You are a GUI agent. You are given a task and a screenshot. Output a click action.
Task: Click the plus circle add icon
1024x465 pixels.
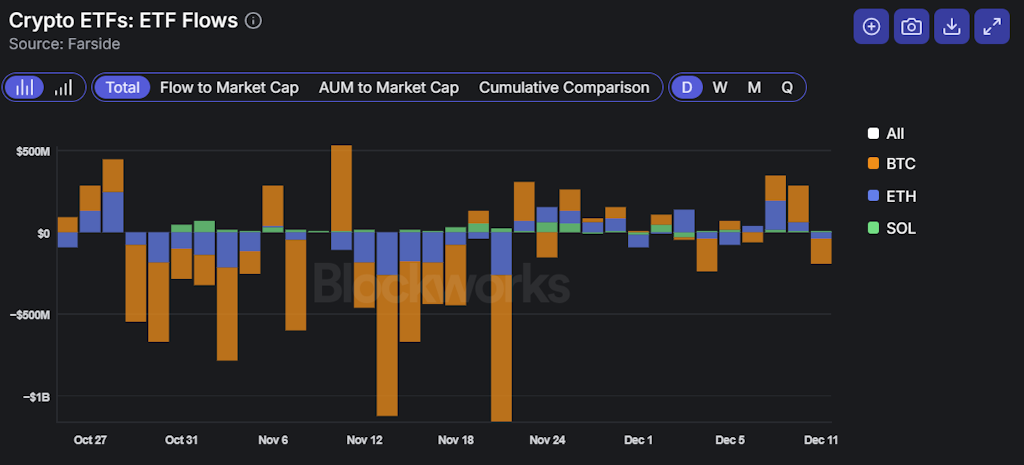pyautogui.click(x=871, y=27)
